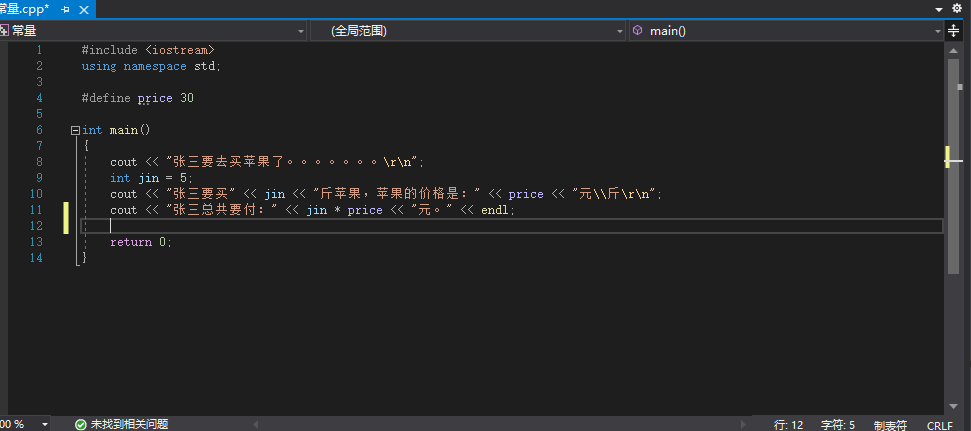This screenshot has width=971, height=431.
Task: Collapse the int main() code block
Action: (x=76, y=130)
